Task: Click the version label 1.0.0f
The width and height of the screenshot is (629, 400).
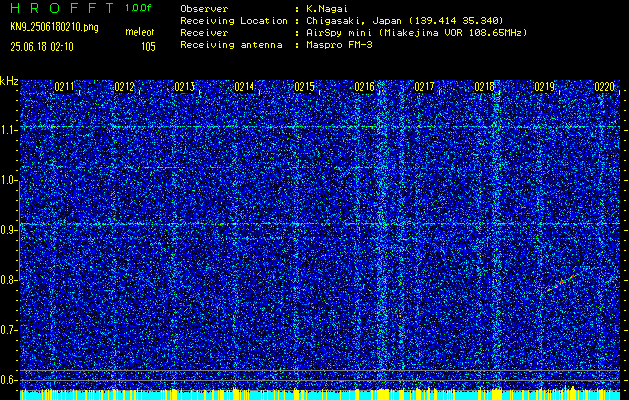Action: (x=138, y=8)
